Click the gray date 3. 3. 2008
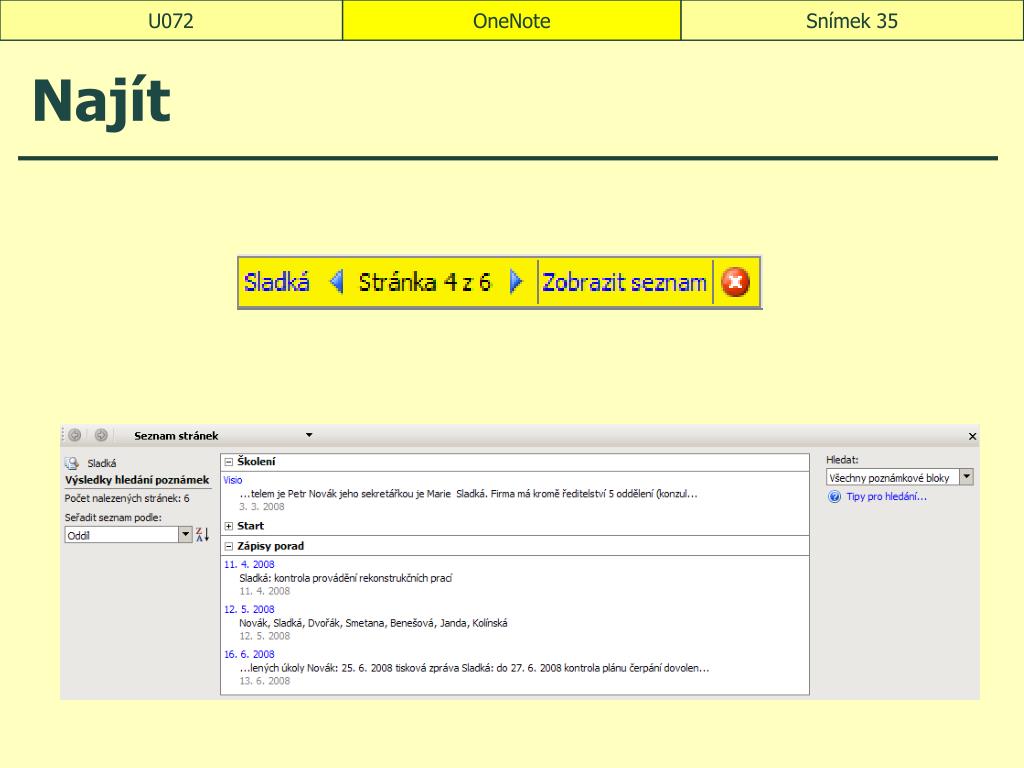Viewport: 1024px width, 768px height. point(262,507)
